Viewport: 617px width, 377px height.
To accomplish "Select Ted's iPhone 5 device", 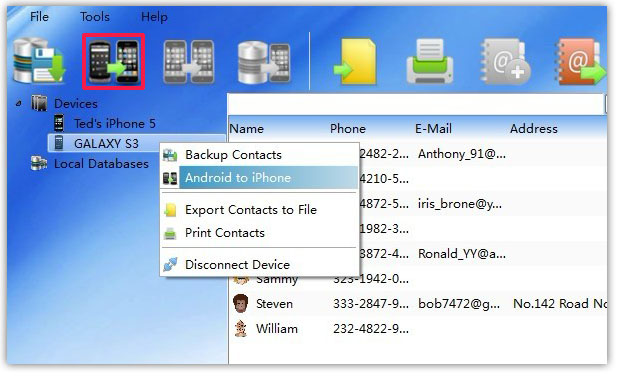I will (115, 124).
